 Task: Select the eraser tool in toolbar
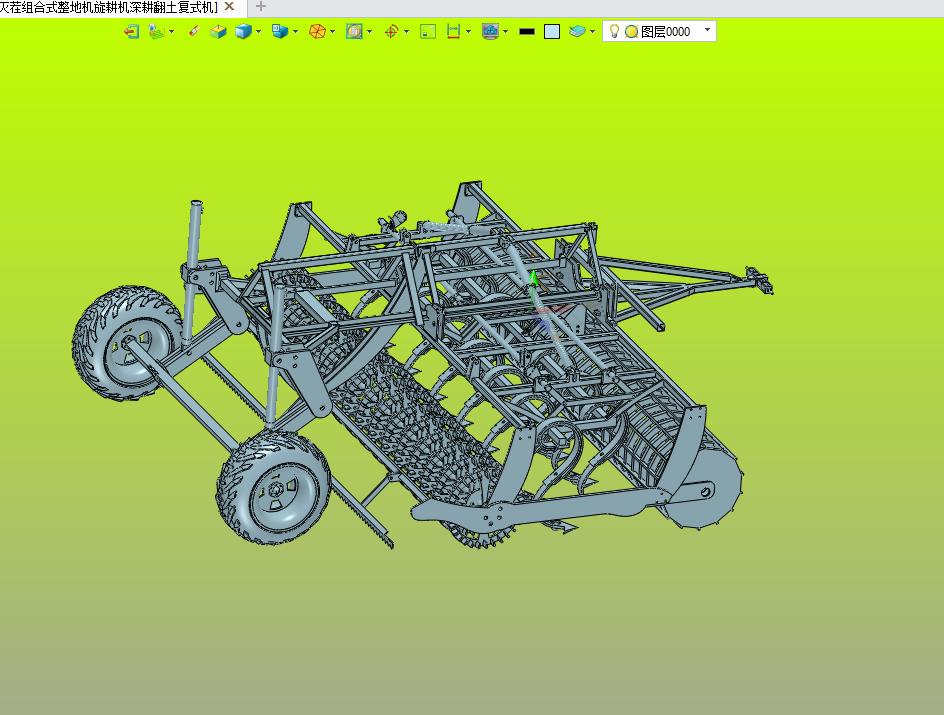coord(194,32)
